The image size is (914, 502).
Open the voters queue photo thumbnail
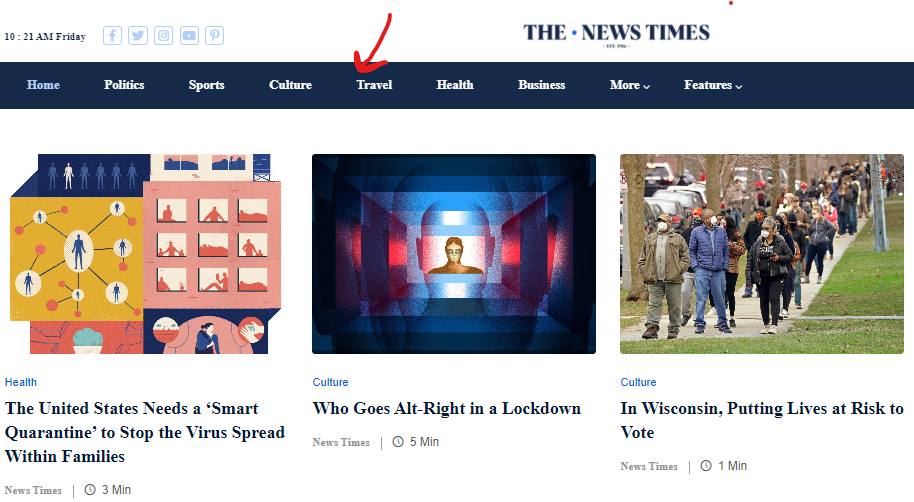coord(762,254)
